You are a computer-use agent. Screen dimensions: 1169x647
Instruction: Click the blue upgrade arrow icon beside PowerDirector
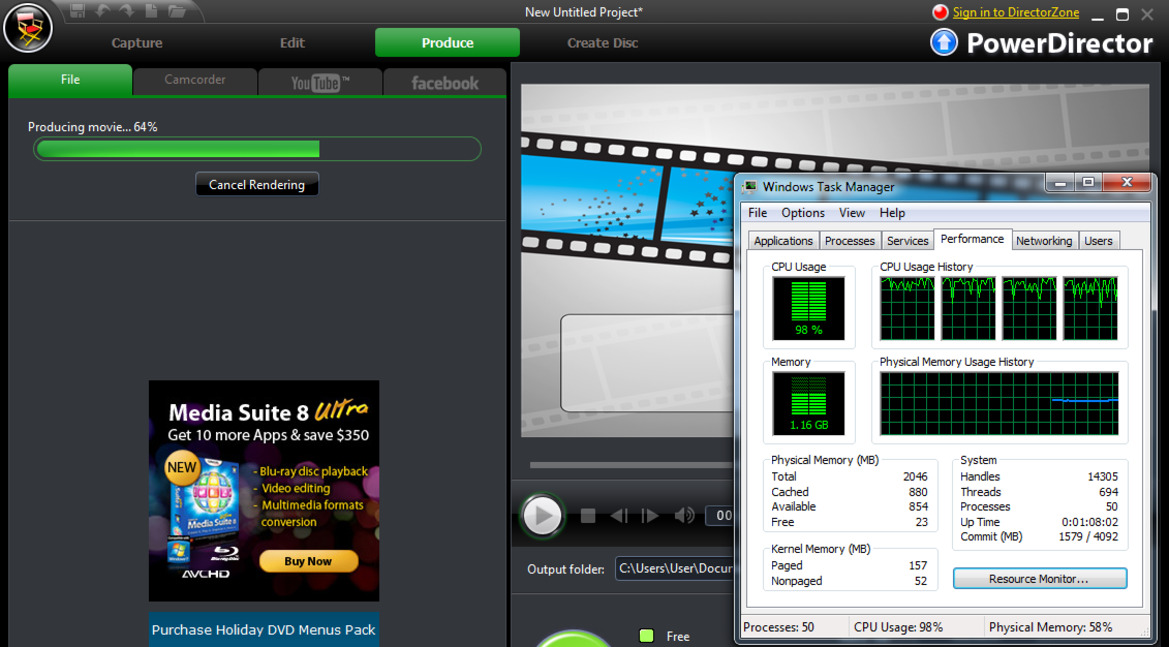(x=944, y=42)
